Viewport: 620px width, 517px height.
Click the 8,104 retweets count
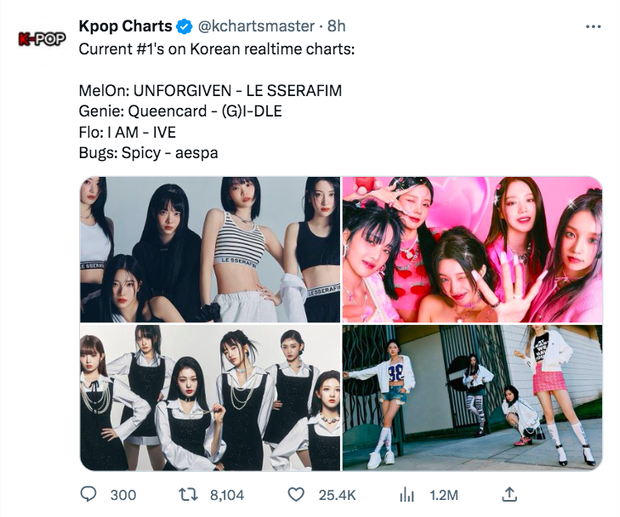228,494
